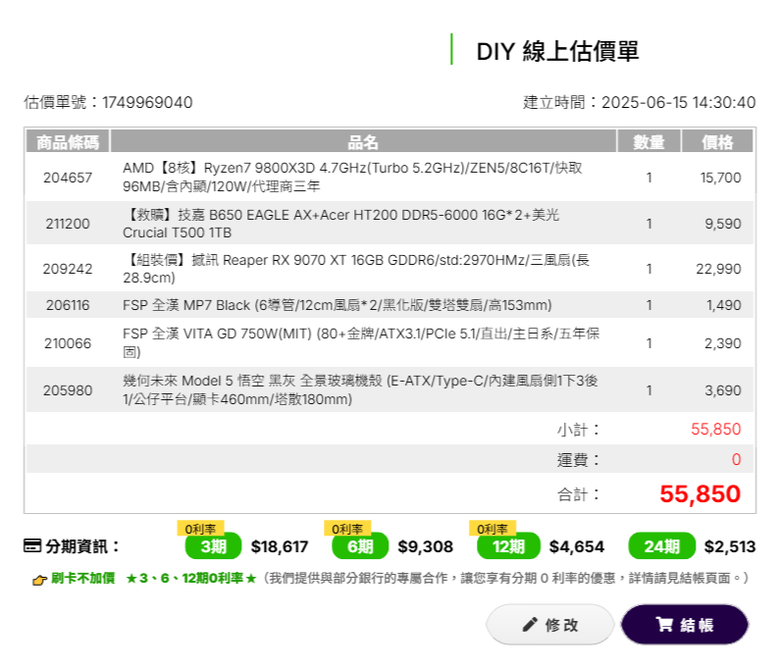This screenshot has width=780, height=669.
Task: Click the 0利率 tag above 6期
Action: pyautogui.click(x=347, y=528)
